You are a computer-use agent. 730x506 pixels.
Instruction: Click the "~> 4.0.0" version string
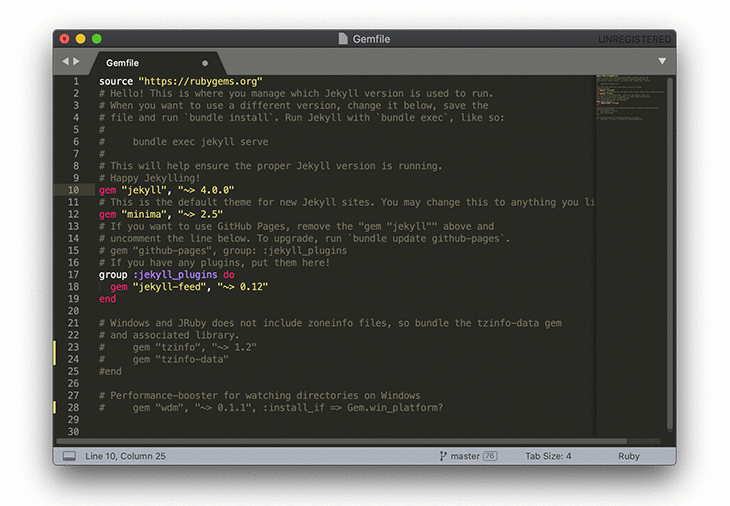[206, 190]
